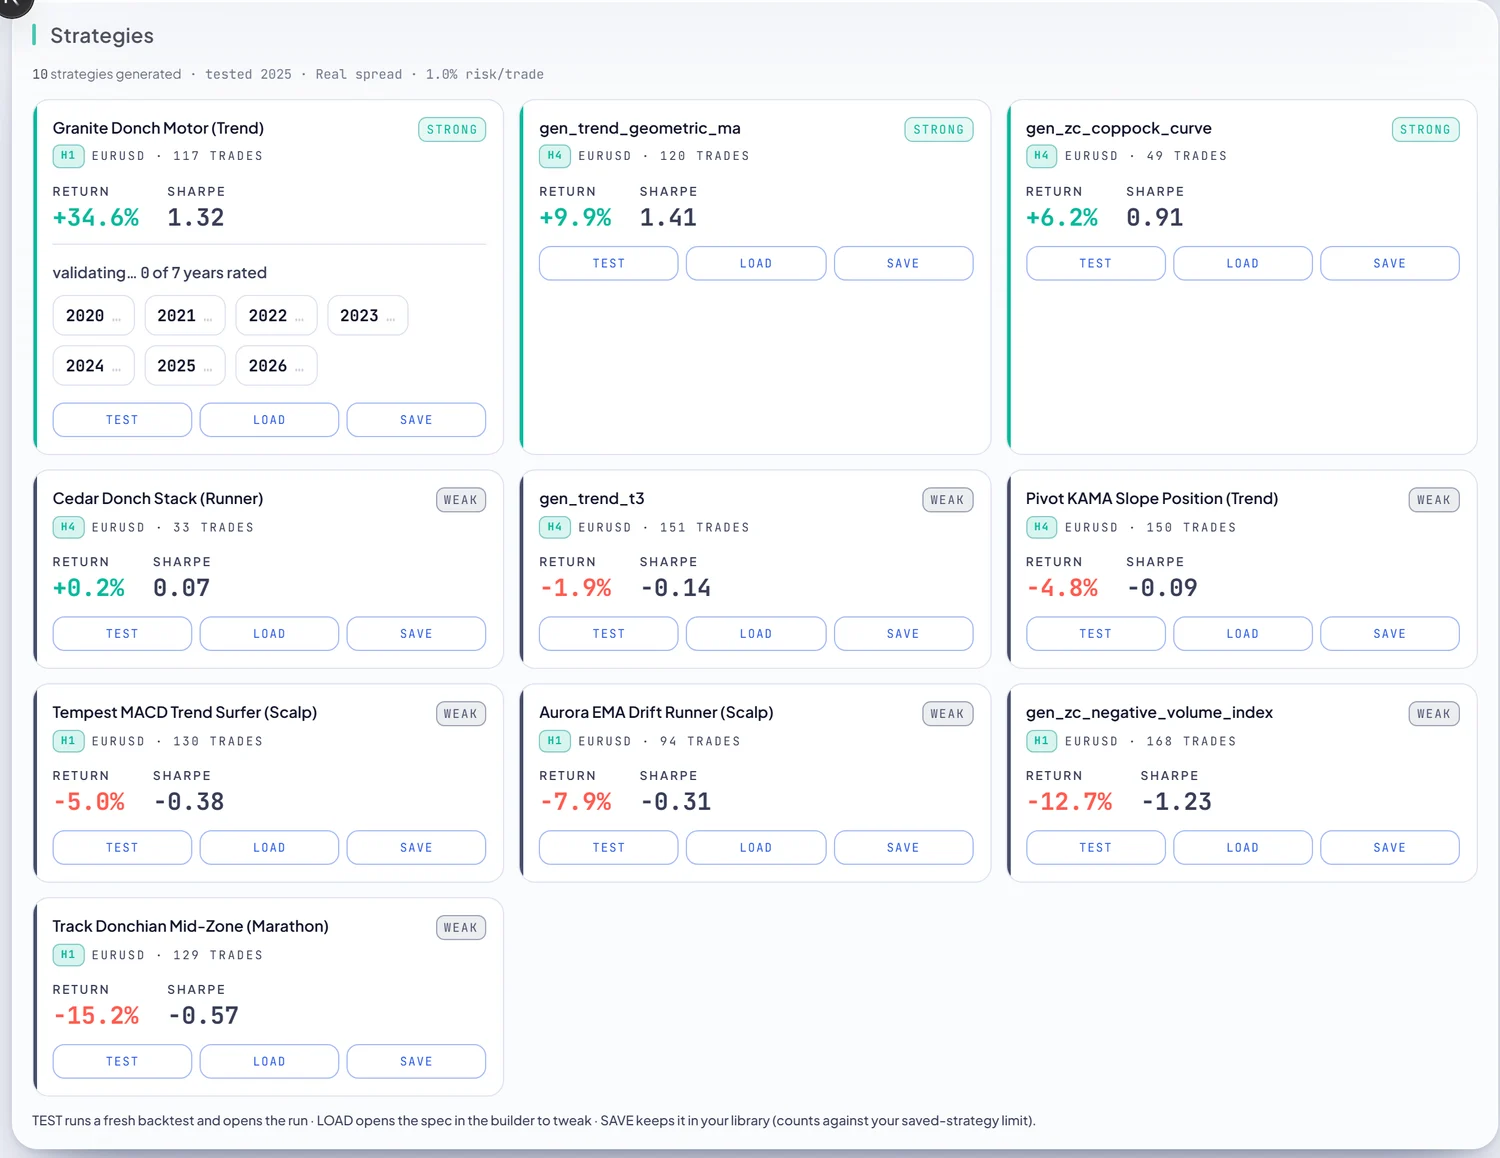Click Track Donchian Mid-Zone (Marathon) title
This screenshot has height=1158, width=1500.
pos(190,926)
